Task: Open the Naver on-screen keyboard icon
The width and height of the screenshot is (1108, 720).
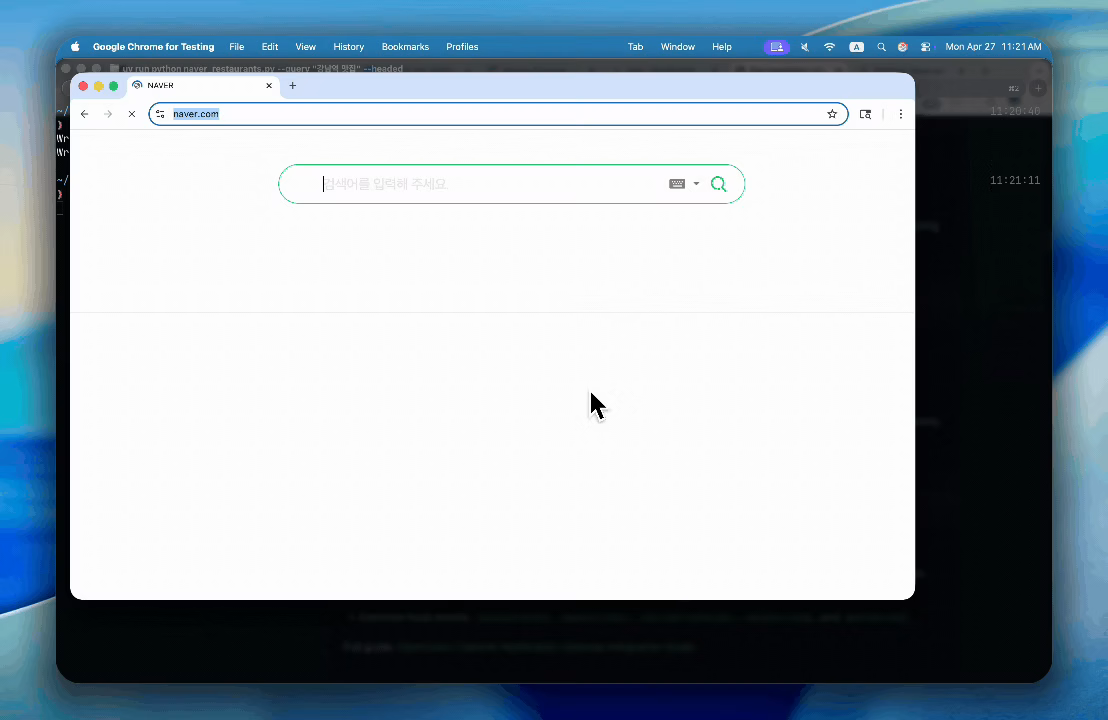Action: (677, 184)
